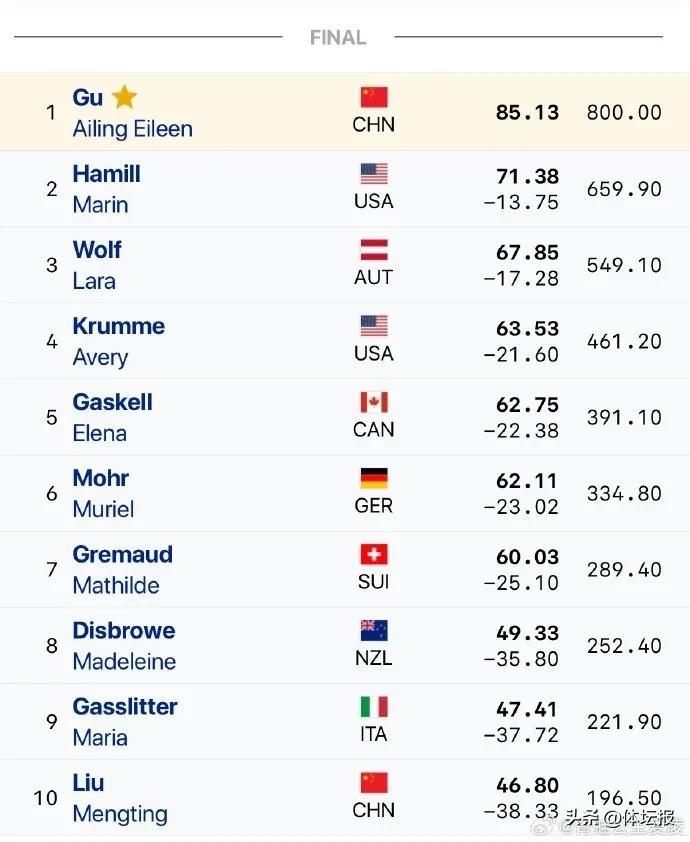Click Germany flag in Mohr's row
The height and width of the screenshot is (842, 690).
coord(374,478)
